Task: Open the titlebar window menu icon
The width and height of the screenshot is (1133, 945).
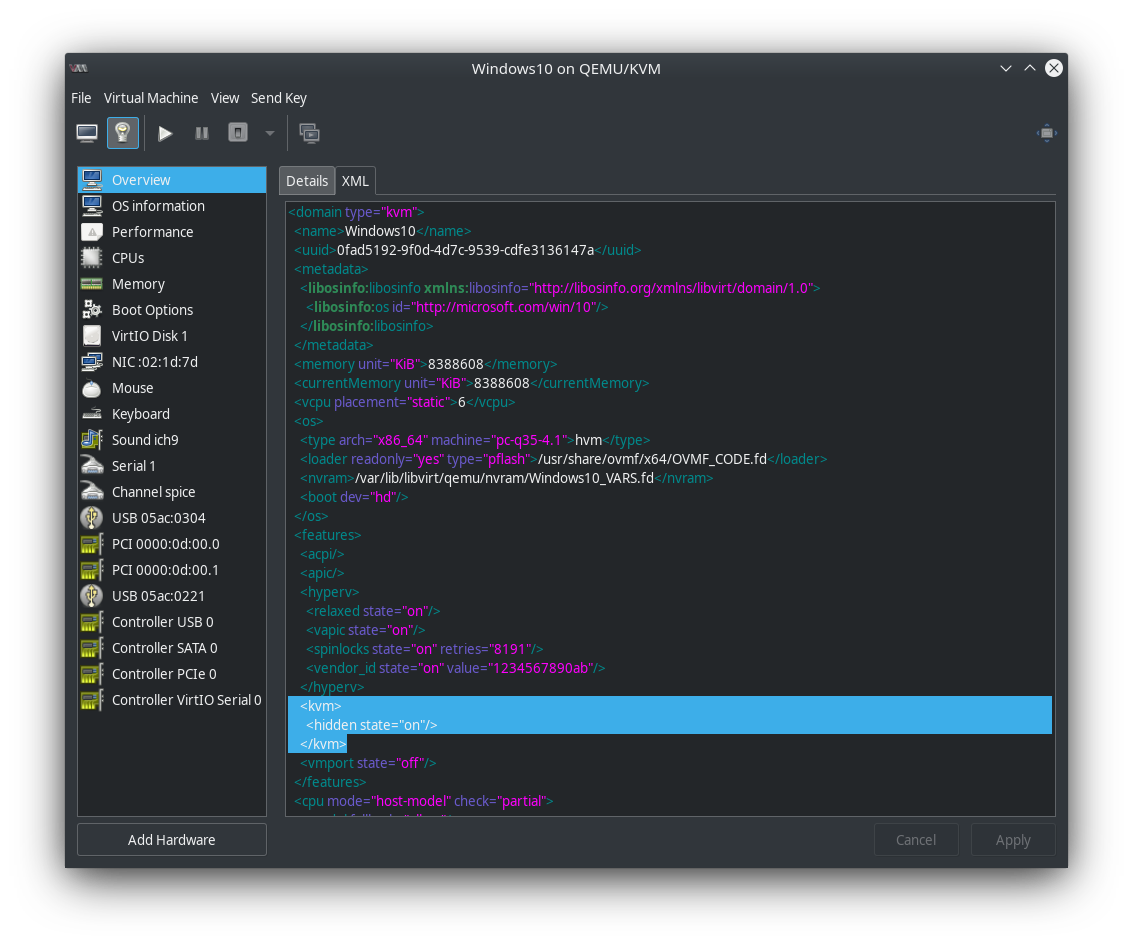Action: [x=79, y=69]
